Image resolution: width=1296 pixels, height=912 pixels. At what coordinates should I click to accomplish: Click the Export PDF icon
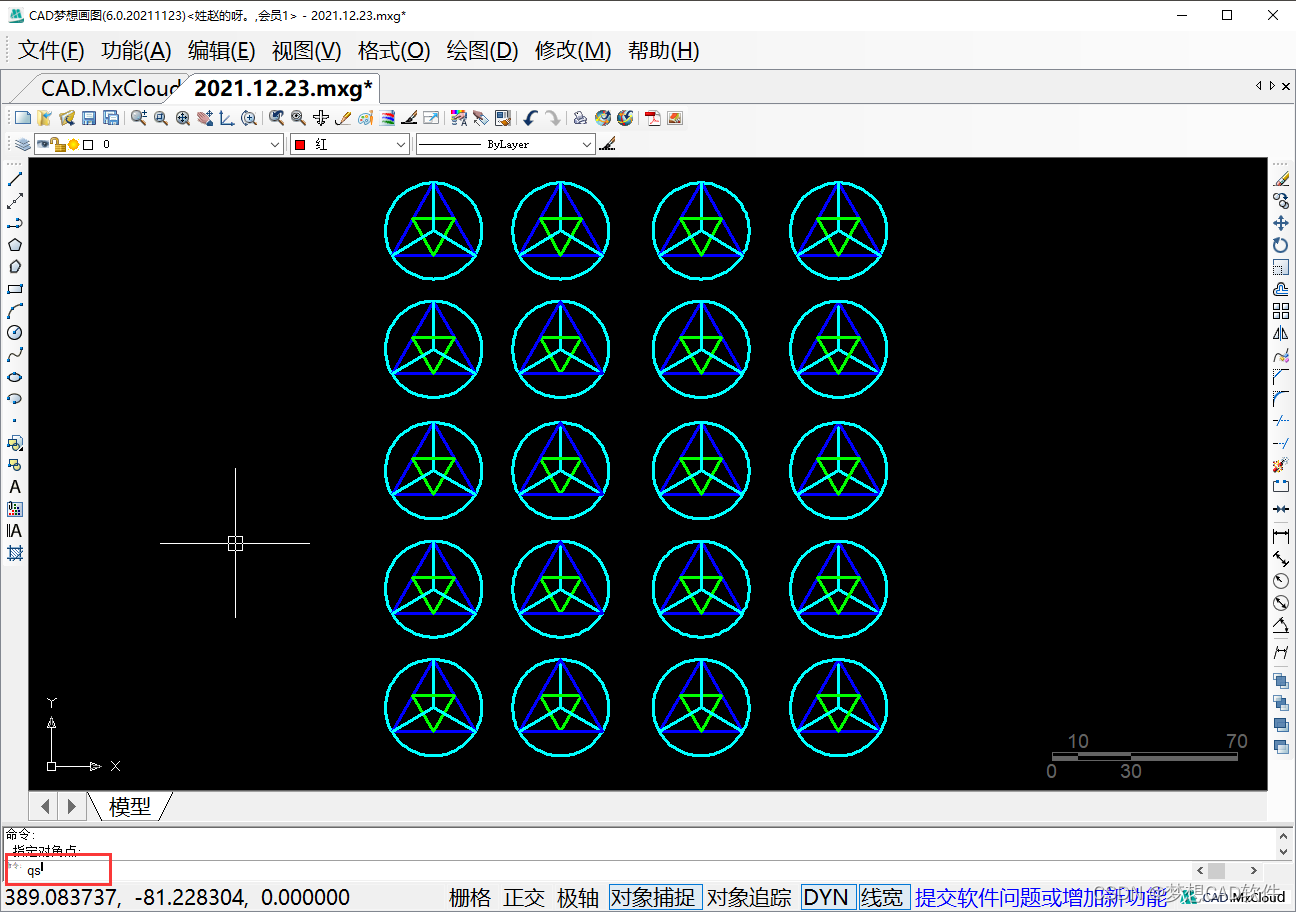[x=653, y=118]
